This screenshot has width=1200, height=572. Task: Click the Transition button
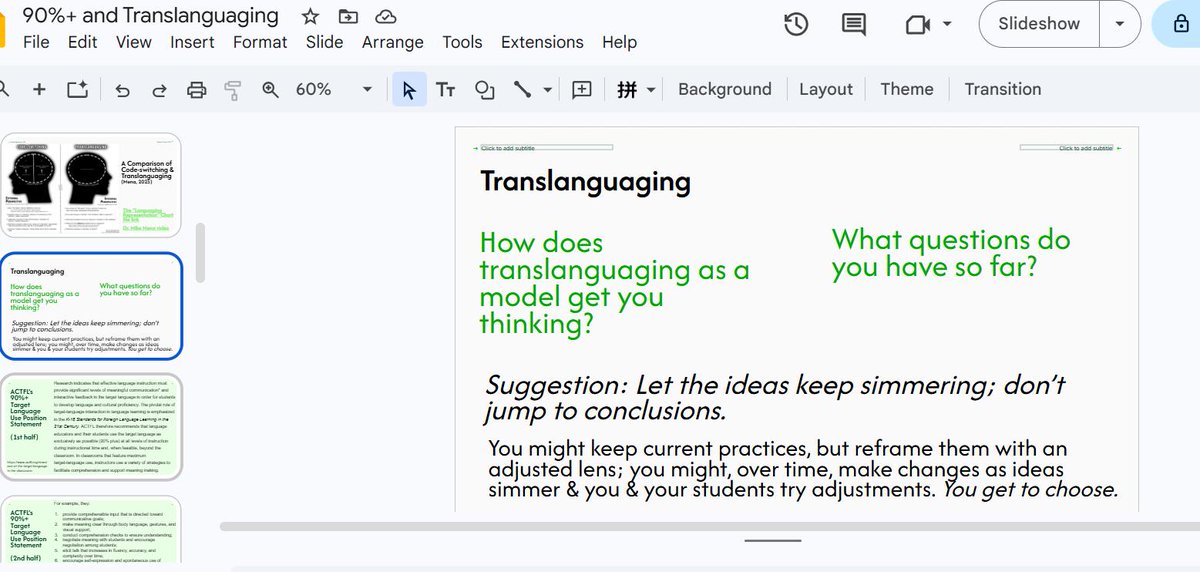[x=1003, y=89]
